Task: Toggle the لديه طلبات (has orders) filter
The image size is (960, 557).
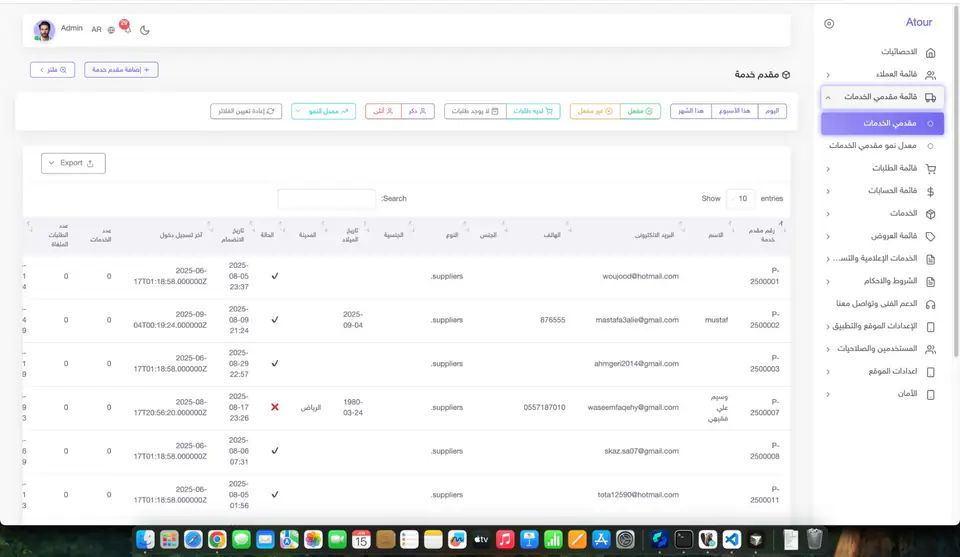Action: pos(533,111)
